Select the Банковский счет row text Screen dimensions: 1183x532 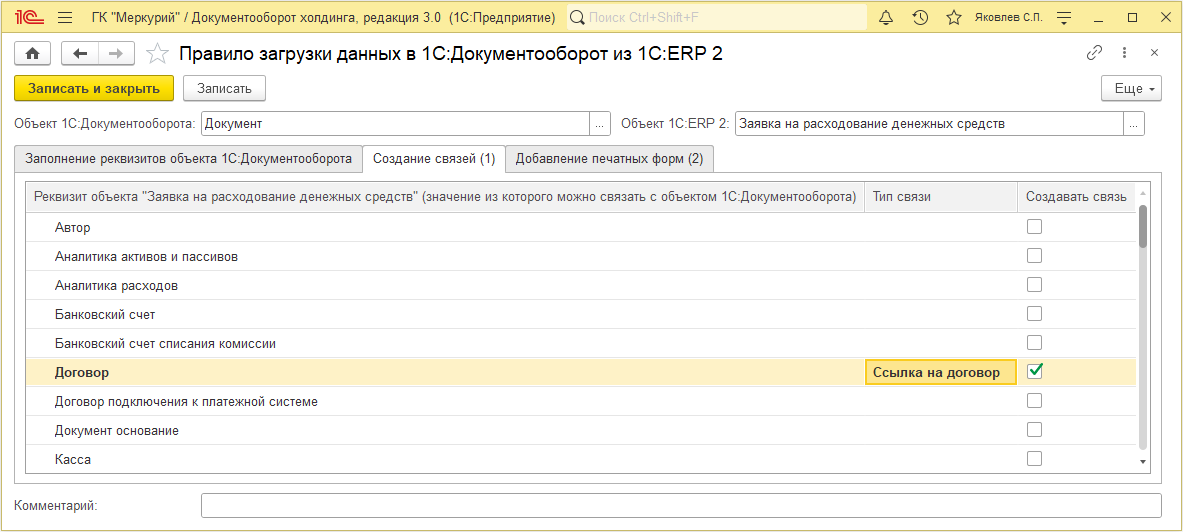click(x=105, y=314)
